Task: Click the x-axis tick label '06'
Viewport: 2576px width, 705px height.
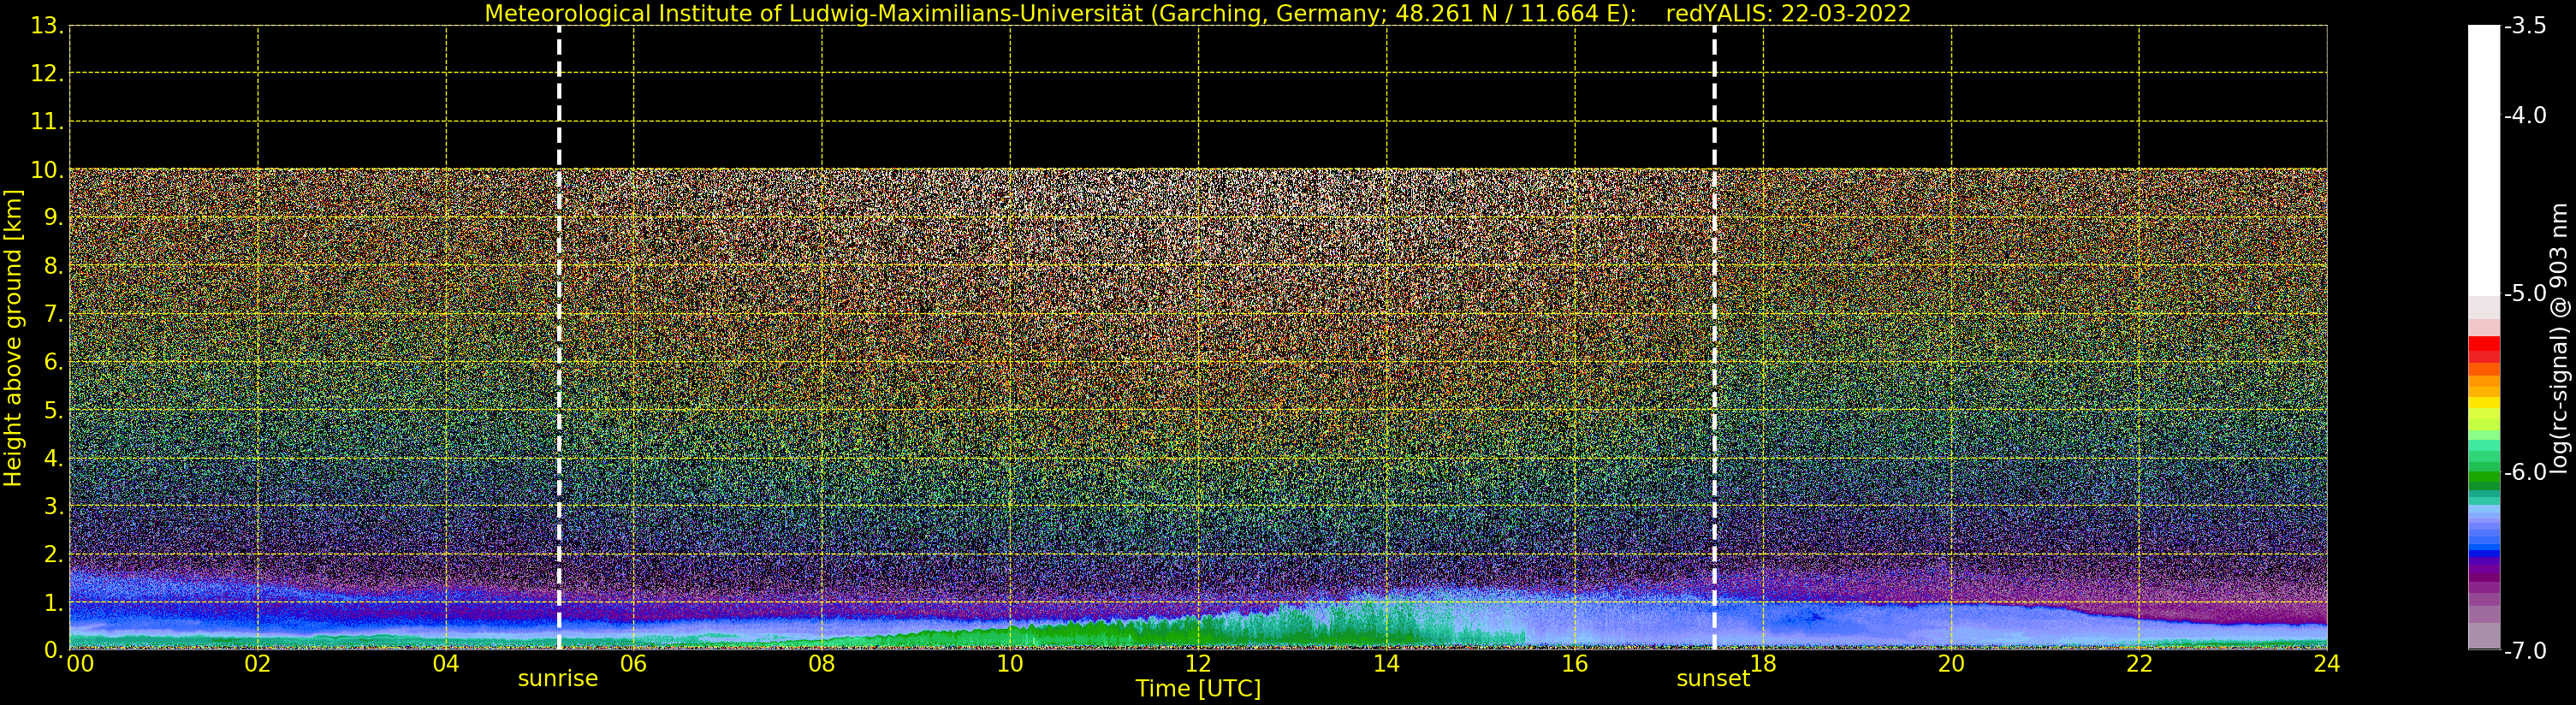Action: click(634, 663)
